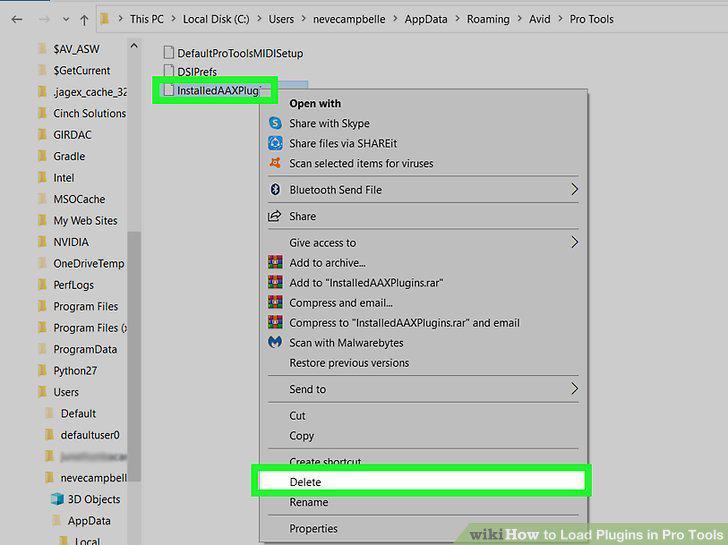Click the navigation pane scrollbar thumb
Image resolution: width=728 pixels, height=545 pixels.
click(134, 356)
